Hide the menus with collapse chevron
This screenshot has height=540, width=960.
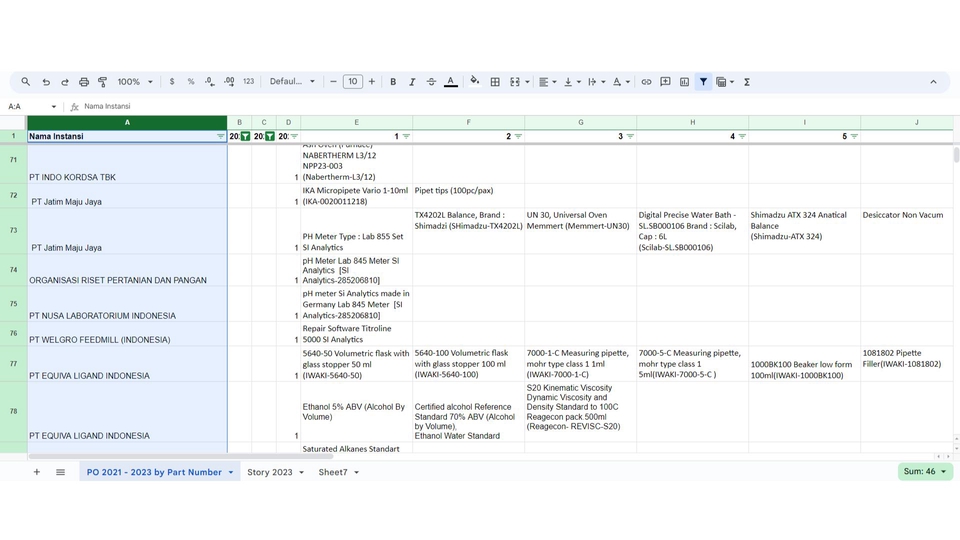pos(933,81)
